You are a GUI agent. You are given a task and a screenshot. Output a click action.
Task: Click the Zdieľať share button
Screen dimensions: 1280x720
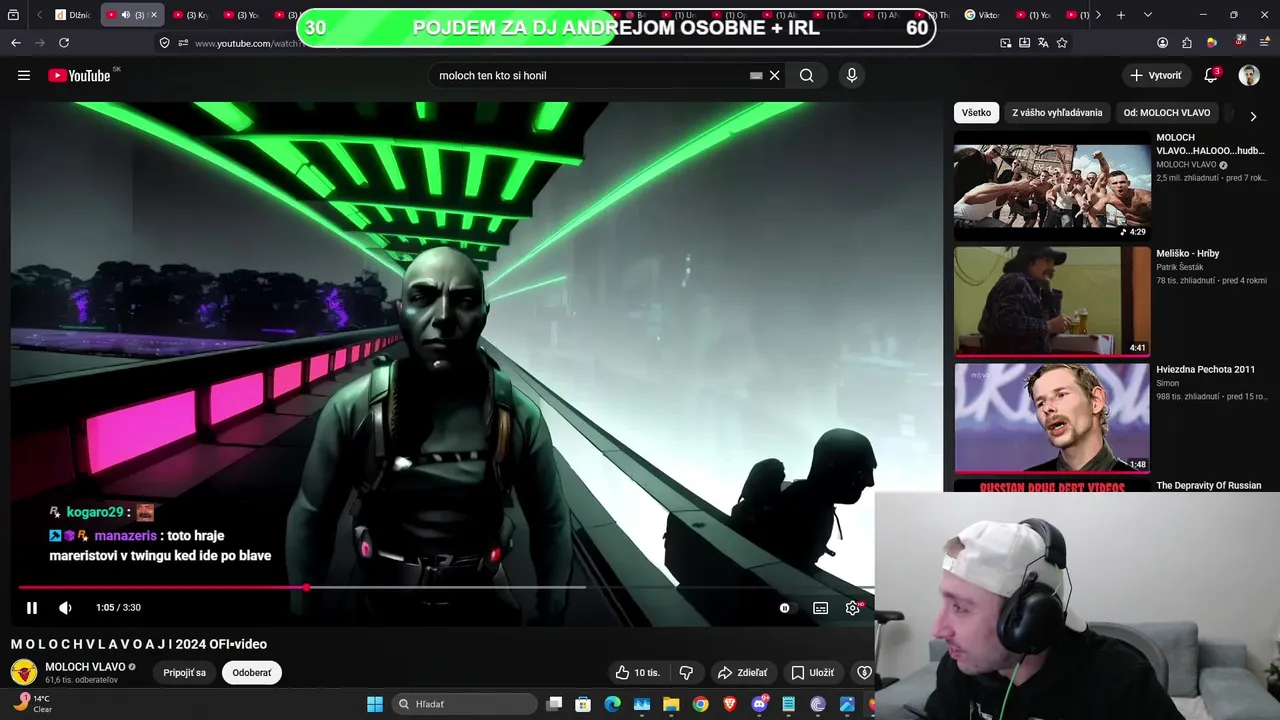(x=743, y=673)
